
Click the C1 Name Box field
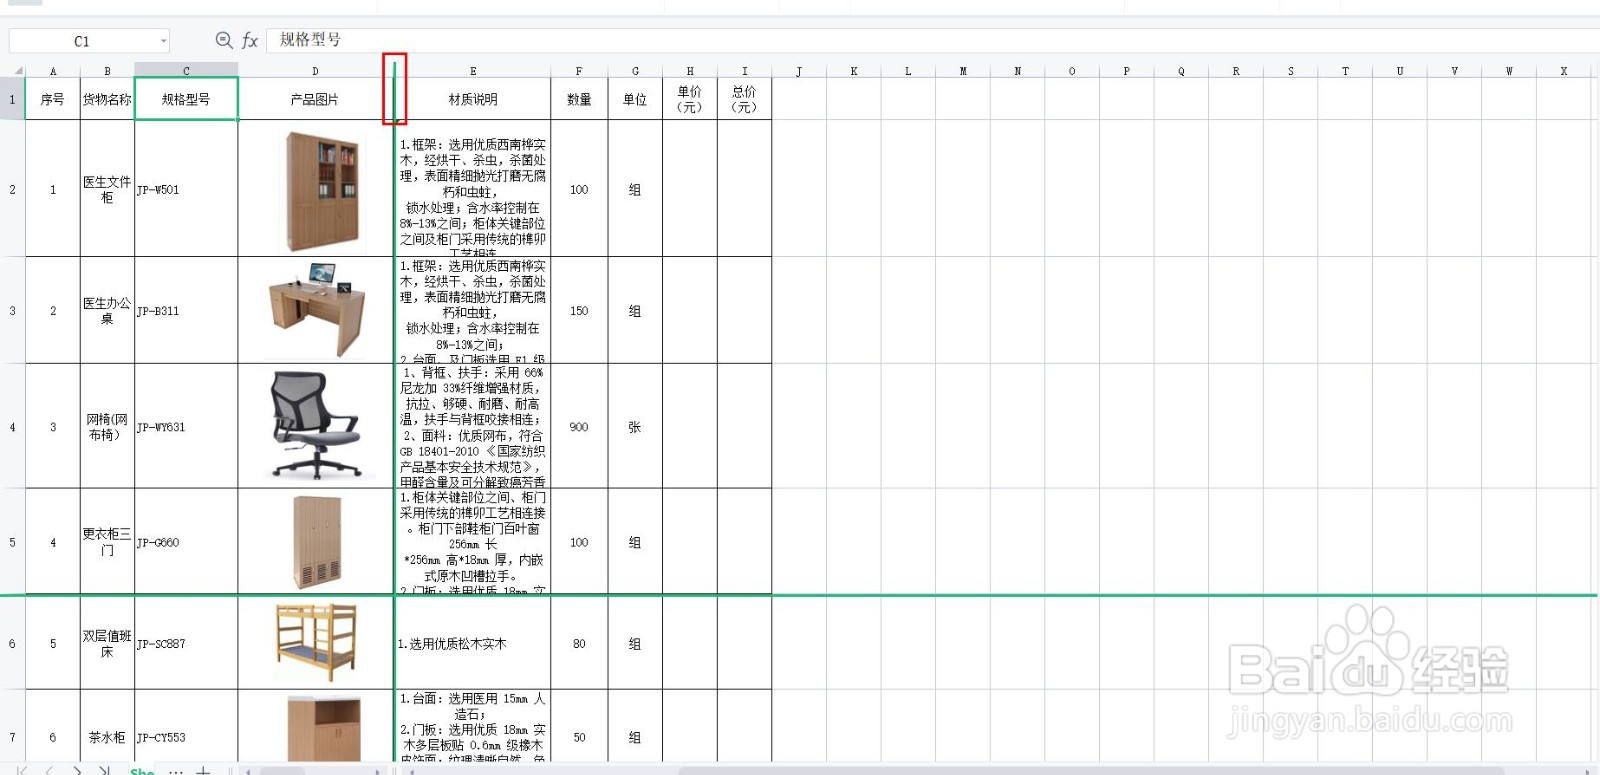[89, 41]
